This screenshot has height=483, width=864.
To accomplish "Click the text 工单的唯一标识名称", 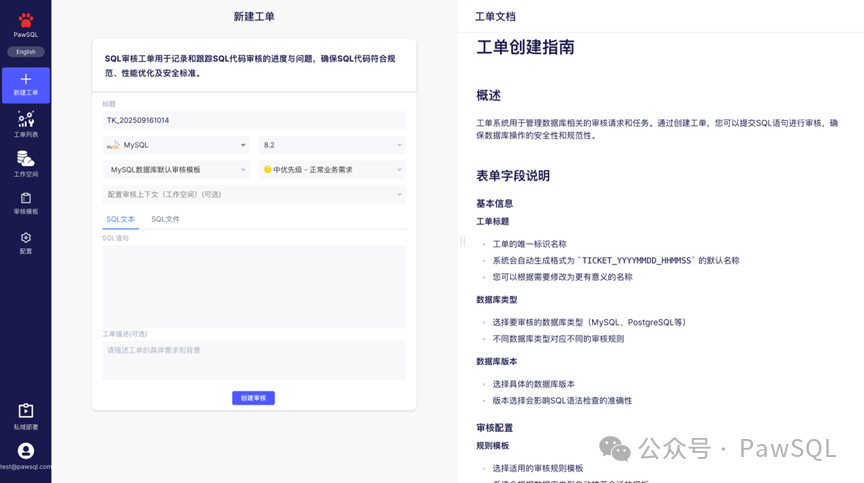I will tap(530, 244).
